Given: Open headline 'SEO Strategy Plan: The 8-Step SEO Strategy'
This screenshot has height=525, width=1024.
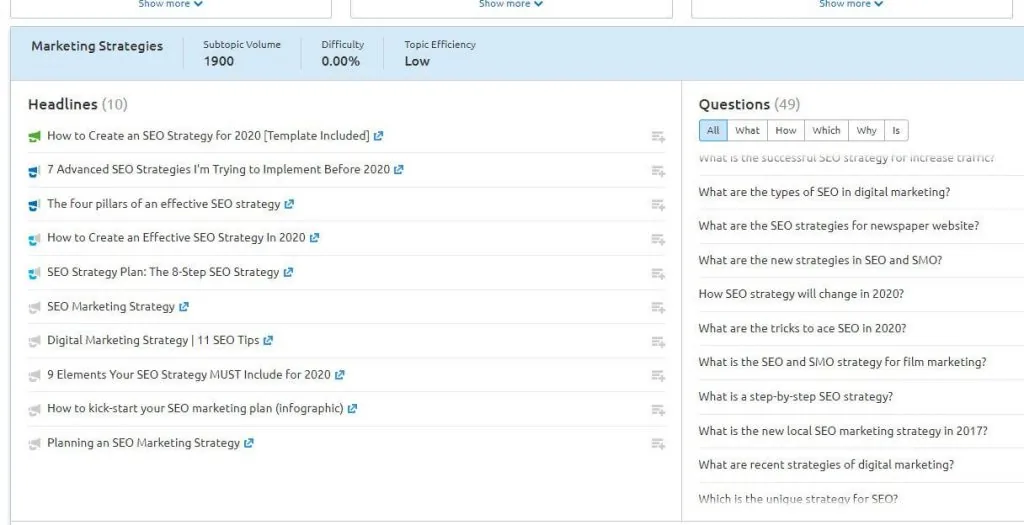Looking at the screenshot, I should [x=163, y=272].
